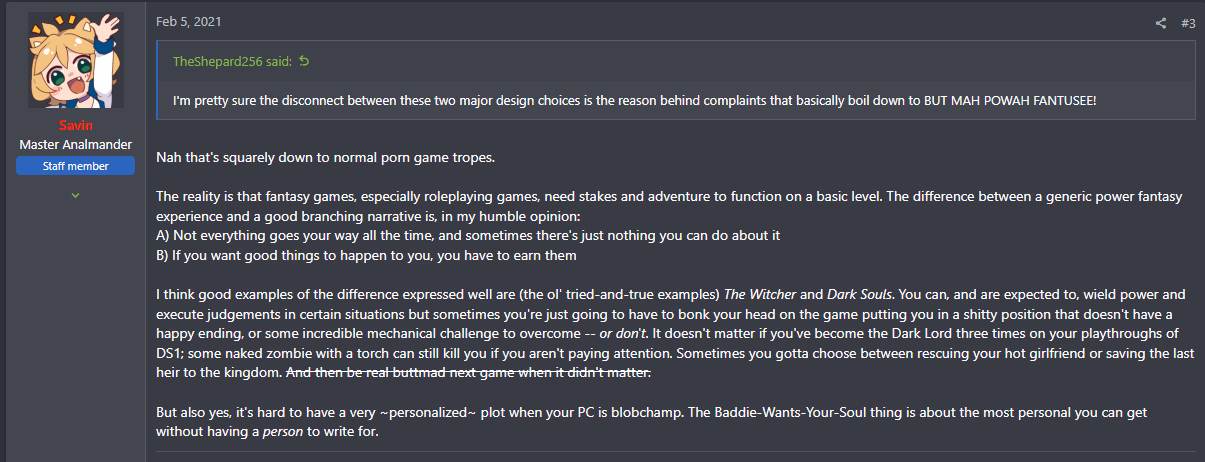
Task: Click "TheShepard256 said:" quote header
Action: click(x=233, y=62)
